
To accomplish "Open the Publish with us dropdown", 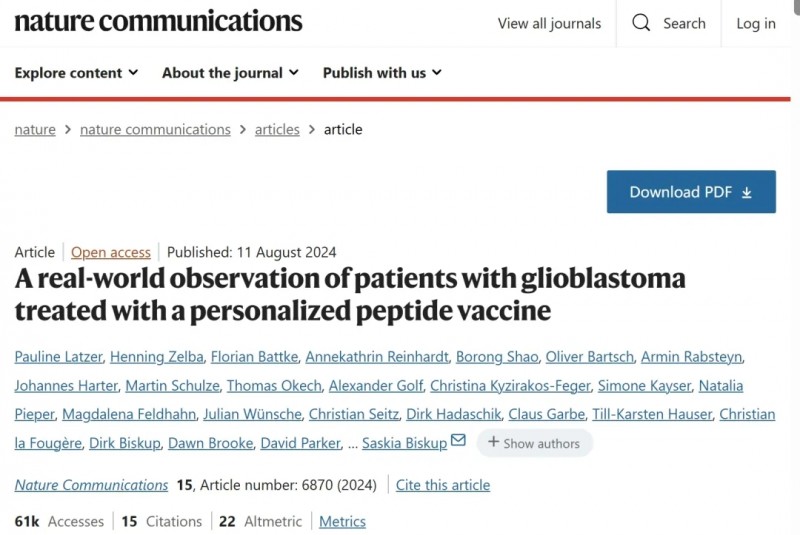I will 382,73.
